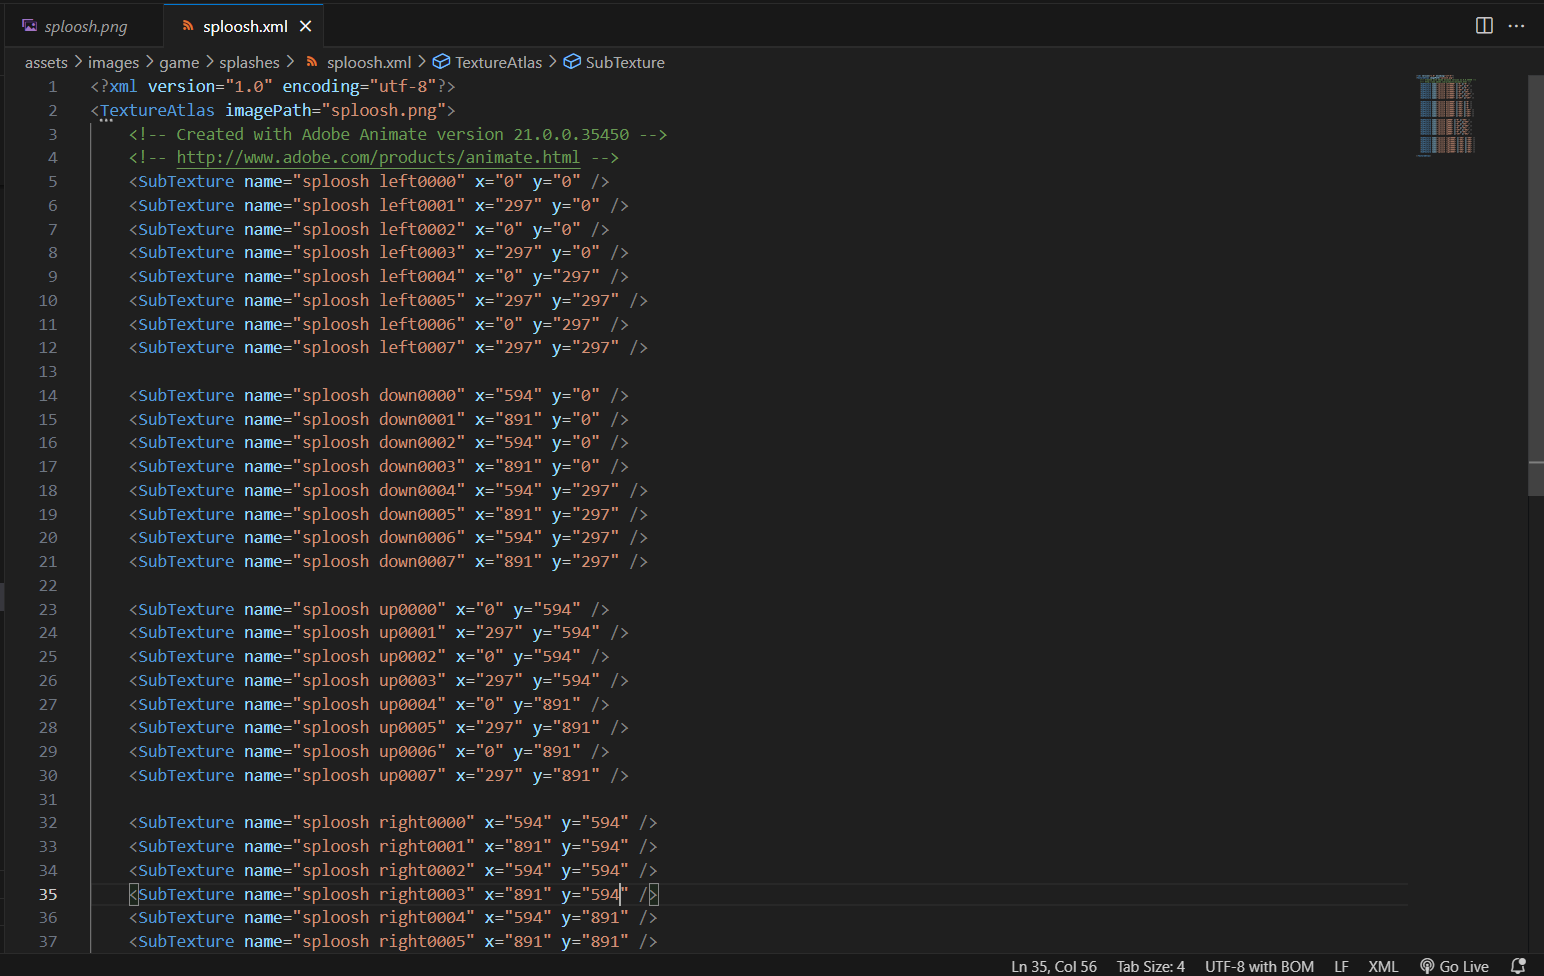Select the SubTexture symbol in the breadcrumb
The image size is (1544, 976).
tap(626, 62)
